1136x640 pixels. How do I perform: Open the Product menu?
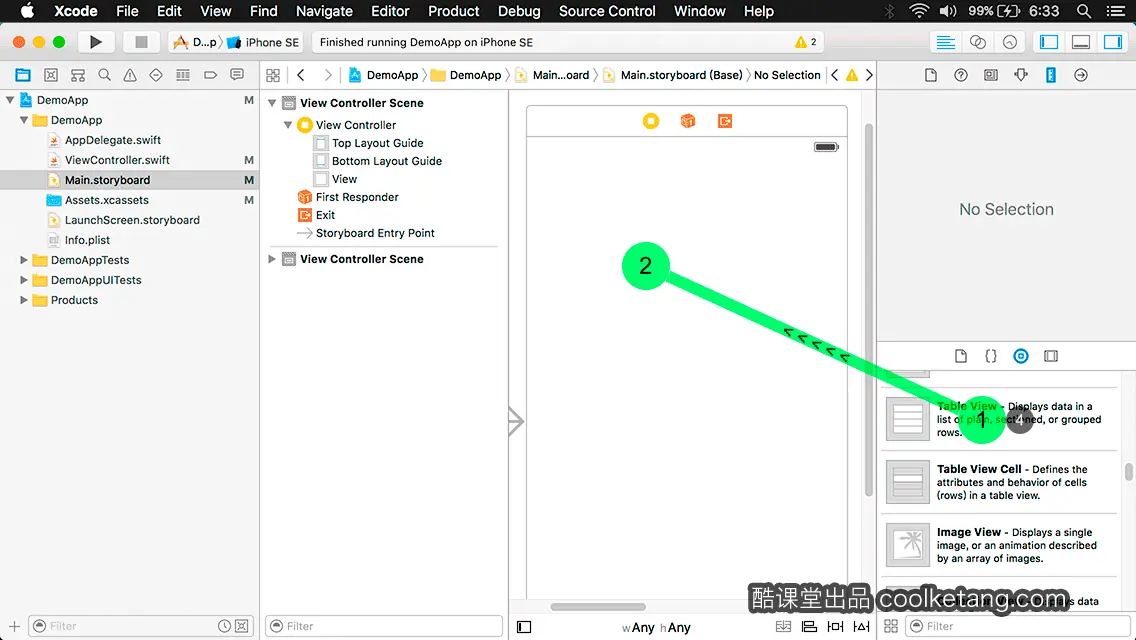coord(454,11)
